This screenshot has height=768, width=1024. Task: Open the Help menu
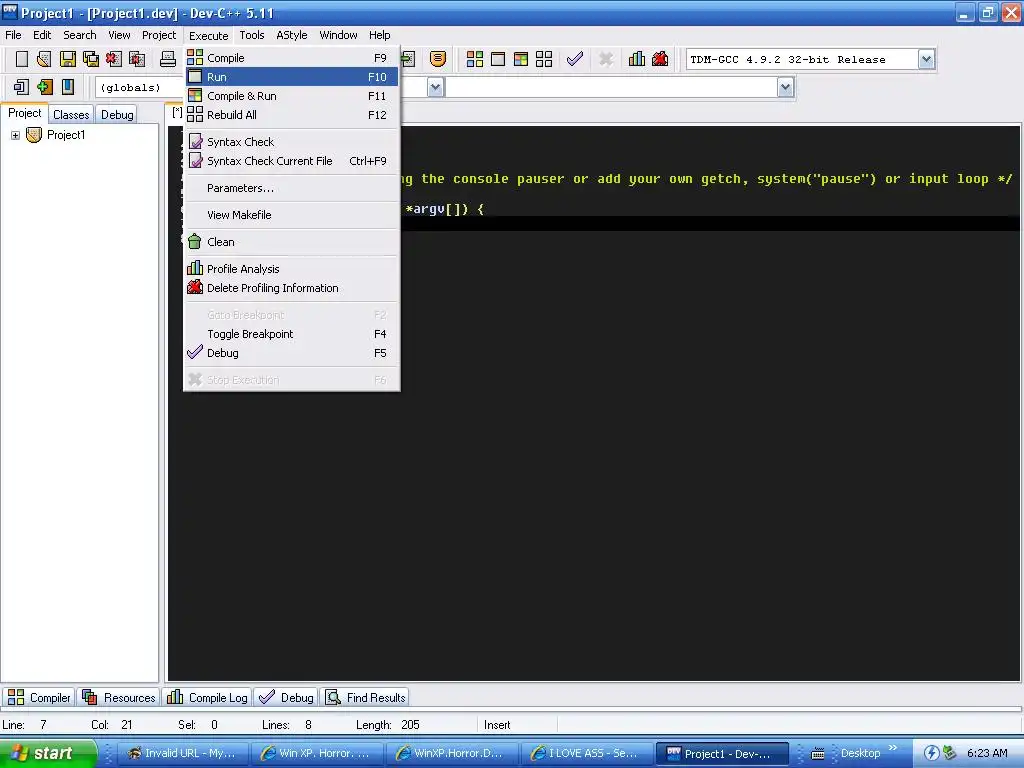click(379, 35)
